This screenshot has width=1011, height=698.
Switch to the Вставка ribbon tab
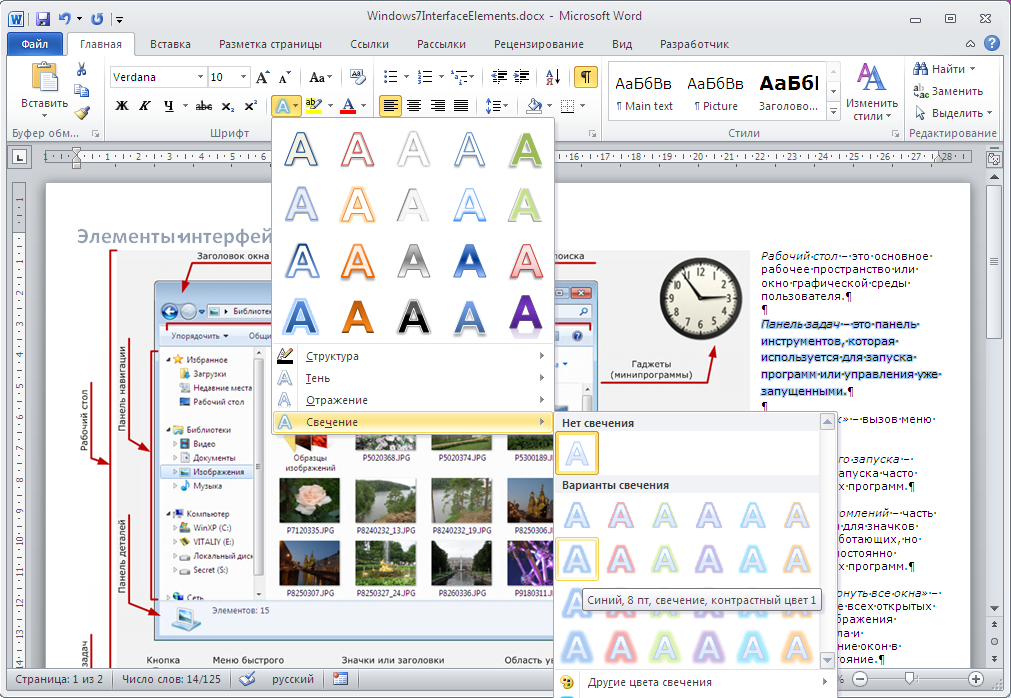(170, 44)
